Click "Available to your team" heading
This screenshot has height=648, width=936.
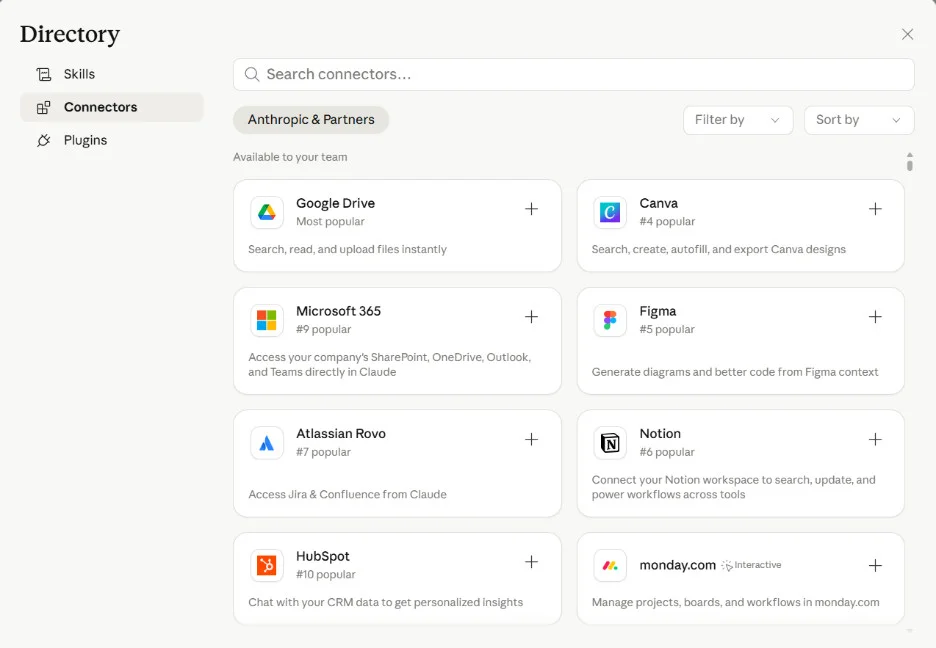(290, 157)
